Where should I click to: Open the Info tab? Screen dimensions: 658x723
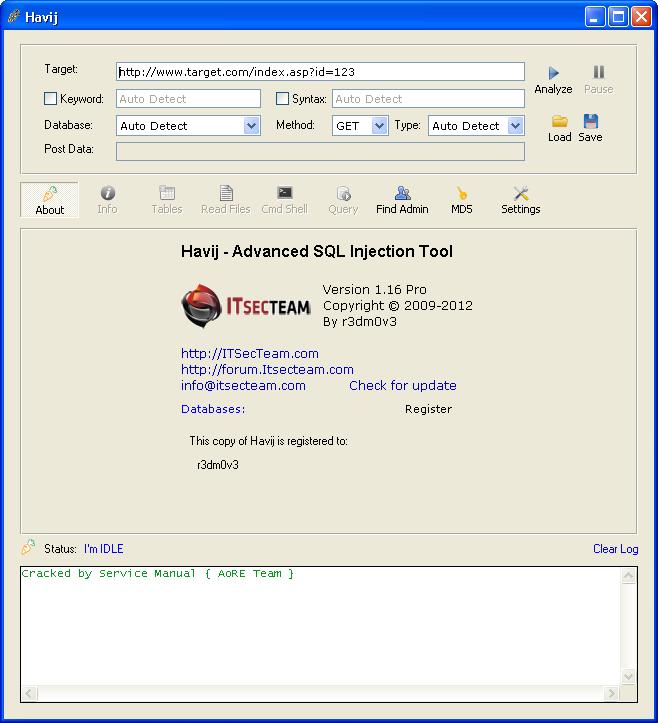click(x=107, y=200)
